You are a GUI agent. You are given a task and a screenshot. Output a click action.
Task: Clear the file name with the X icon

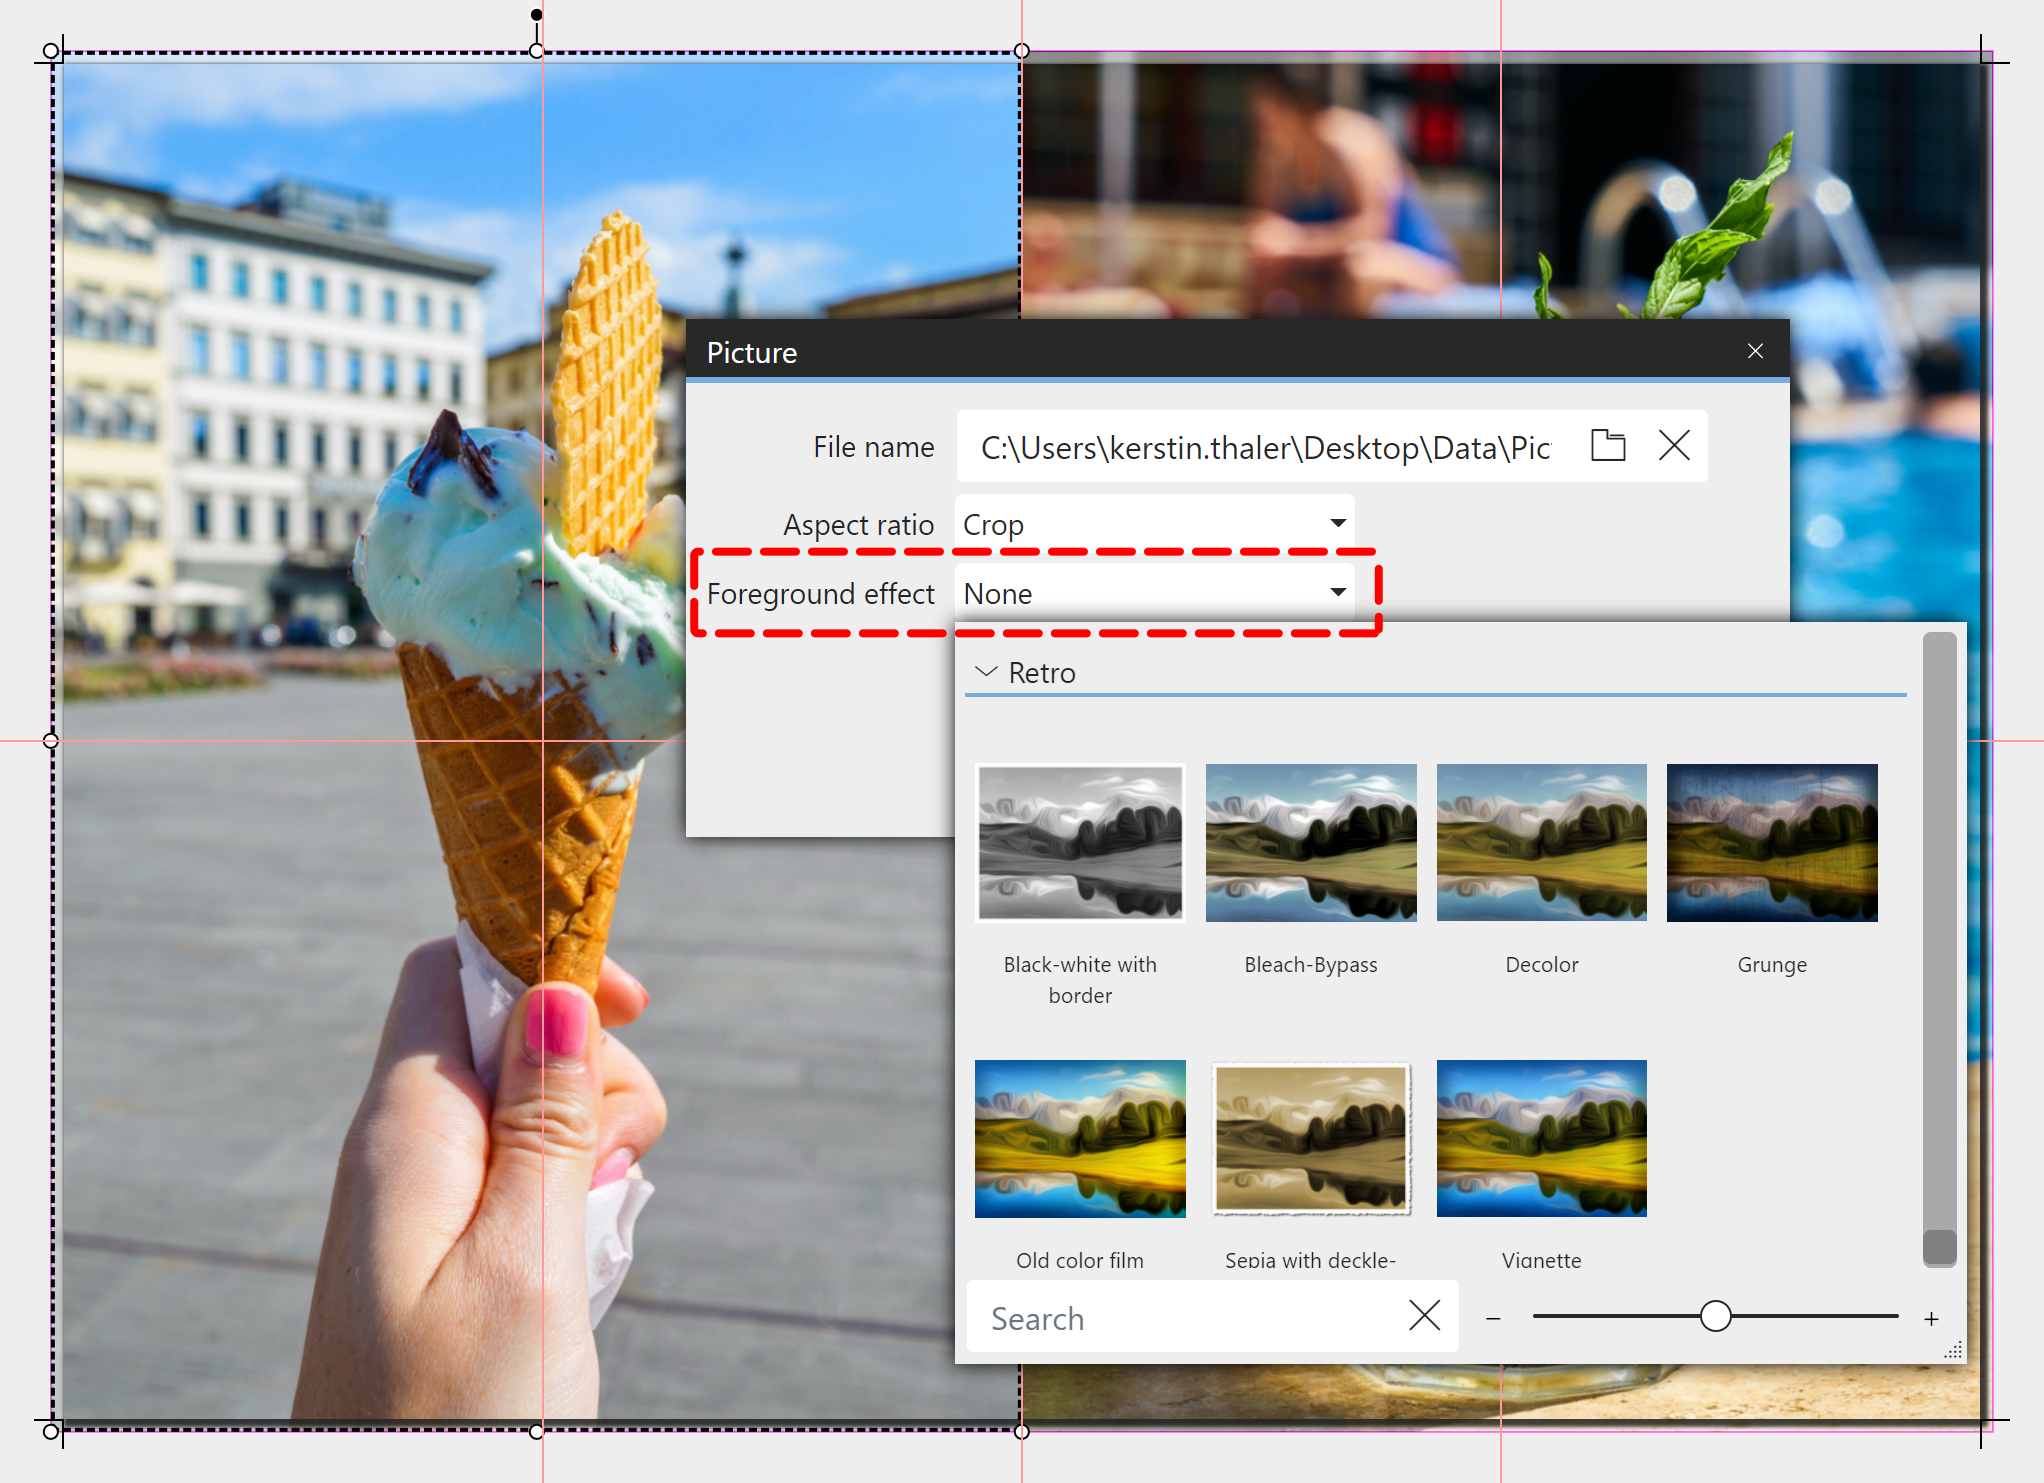click(x=1675, y=446)
